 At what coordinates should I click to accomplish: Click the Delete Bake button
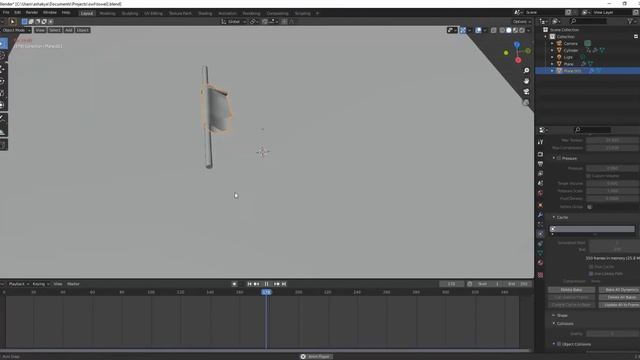571,290
